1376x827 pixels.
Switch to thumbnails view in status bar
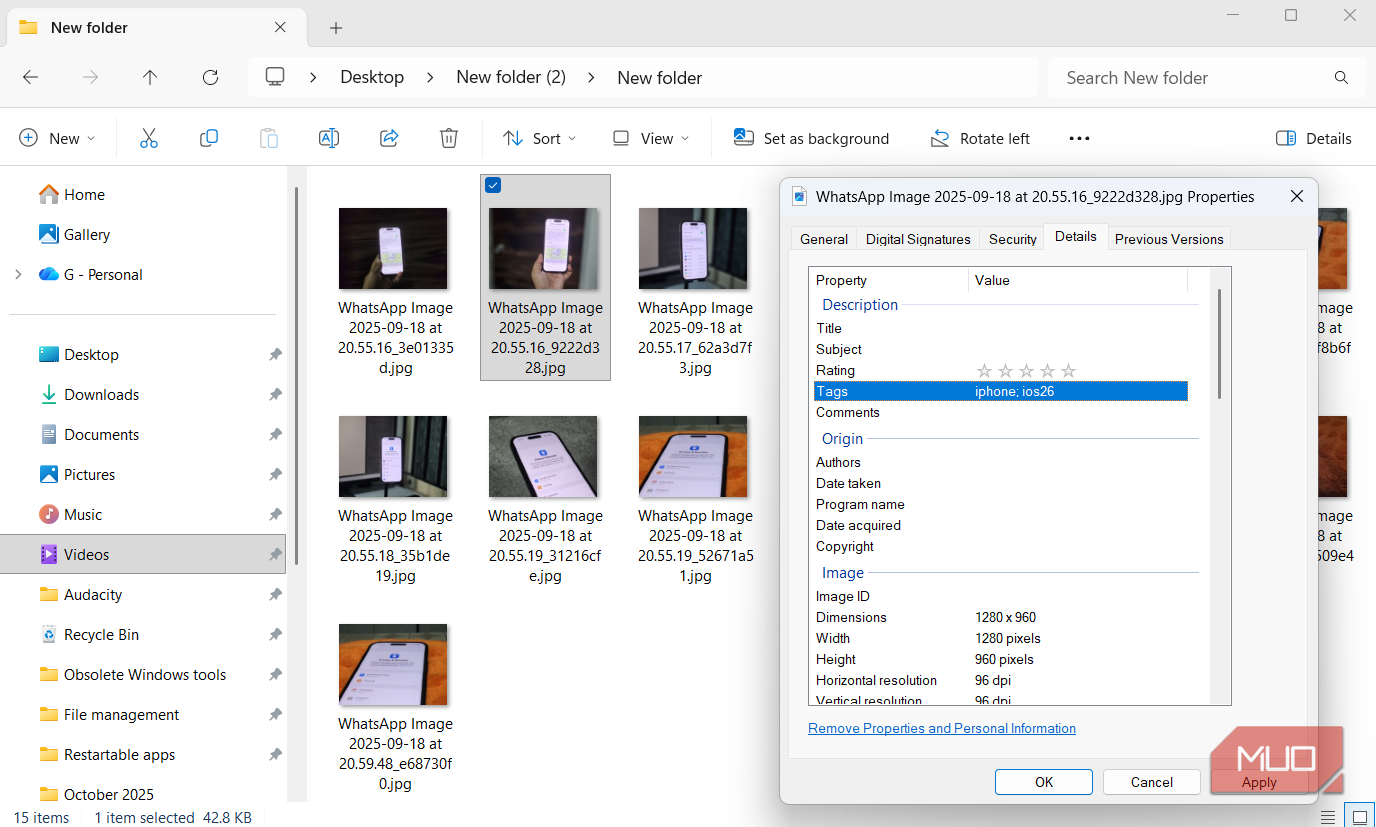1358,816
